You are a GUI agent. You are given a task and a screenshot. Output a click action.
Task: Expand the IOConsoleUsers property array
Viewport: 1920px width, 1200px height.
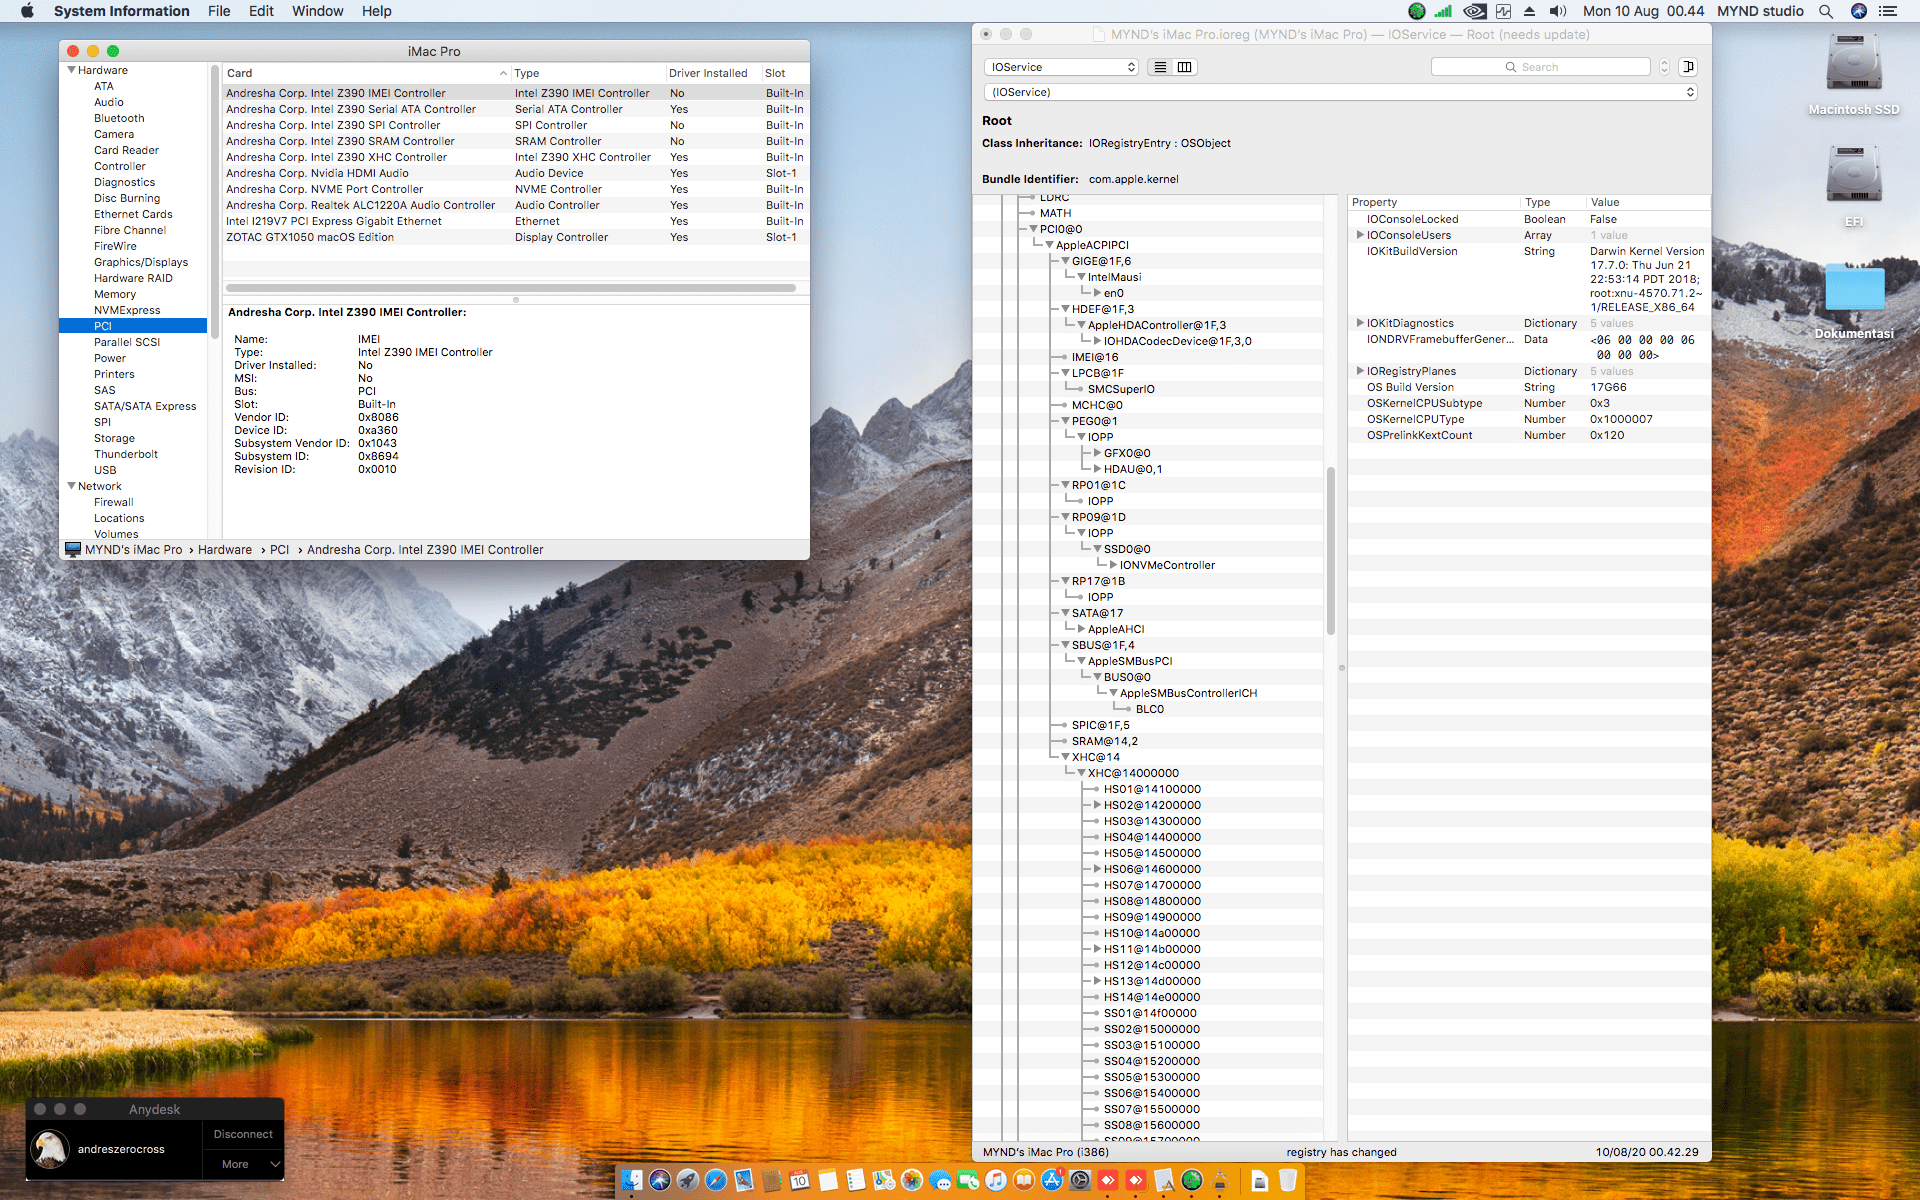(1360, 235)
